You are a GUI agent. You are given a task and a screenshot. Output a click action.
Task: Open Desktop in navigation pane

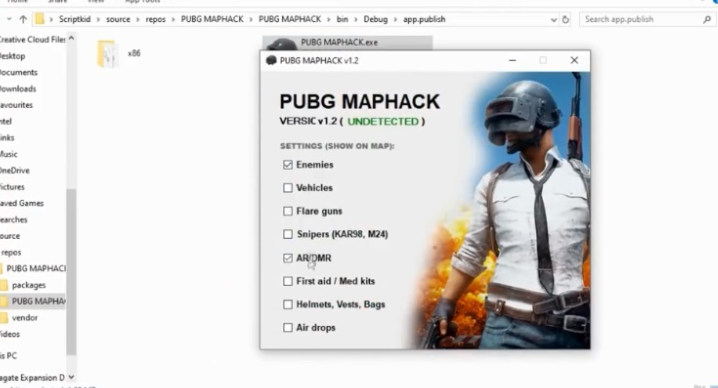(x=13, y=56)
